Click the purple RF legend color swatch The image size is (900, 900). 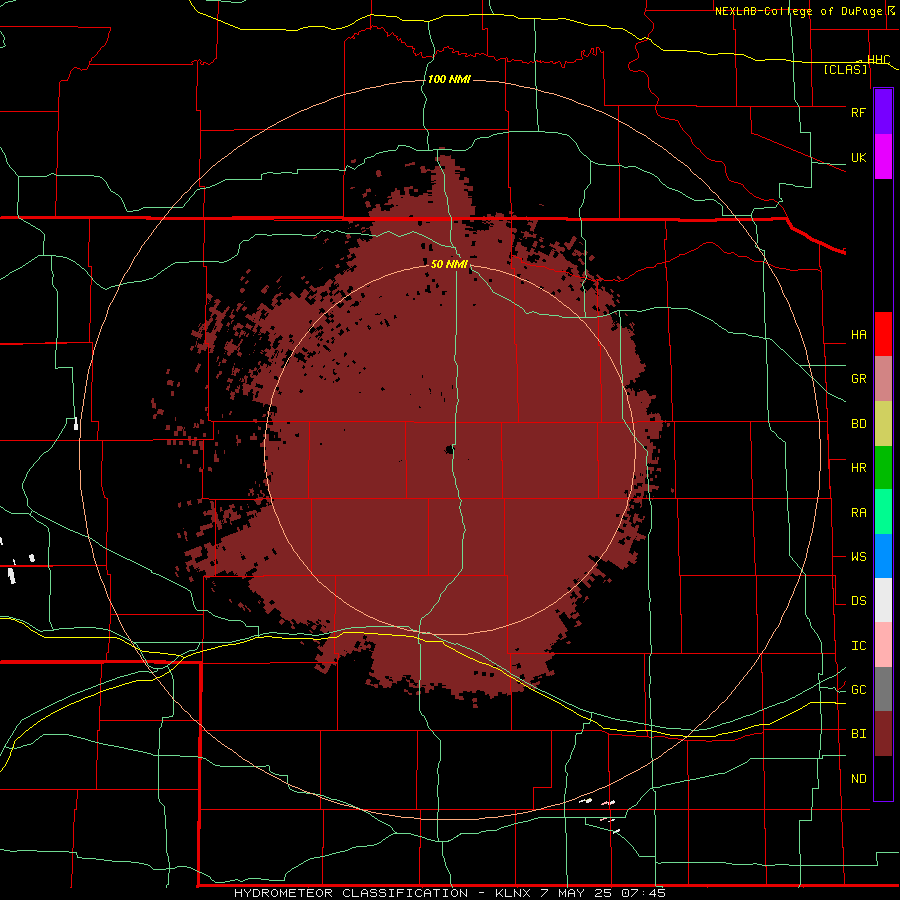click(883, 112)
